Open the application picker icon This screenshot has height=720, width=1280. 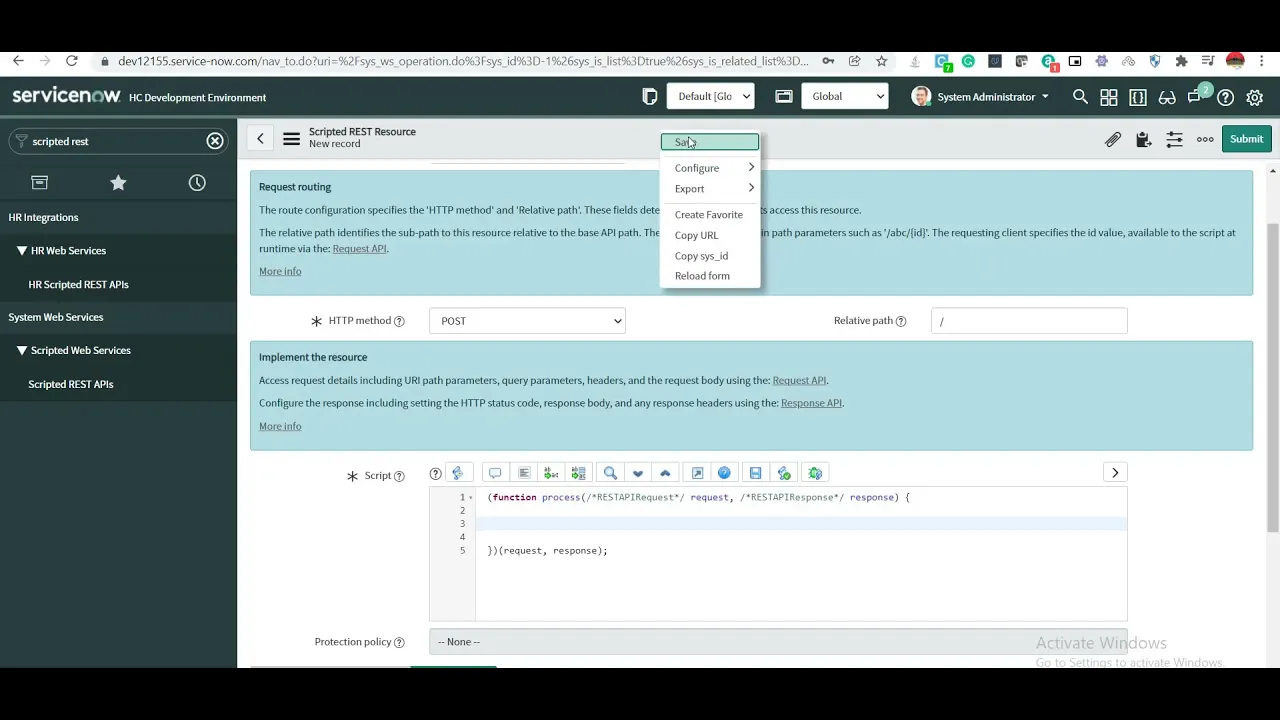[x=784, y=96]
